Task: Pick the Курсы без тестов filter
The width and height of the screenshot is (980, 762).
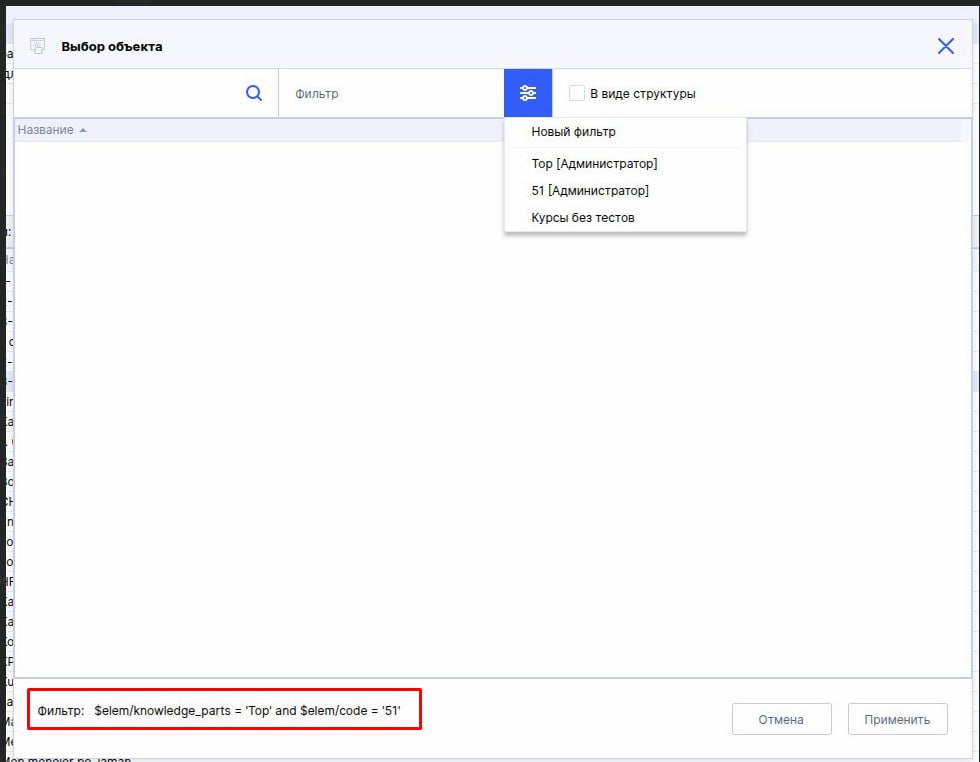Action: [x=582, y=217]
